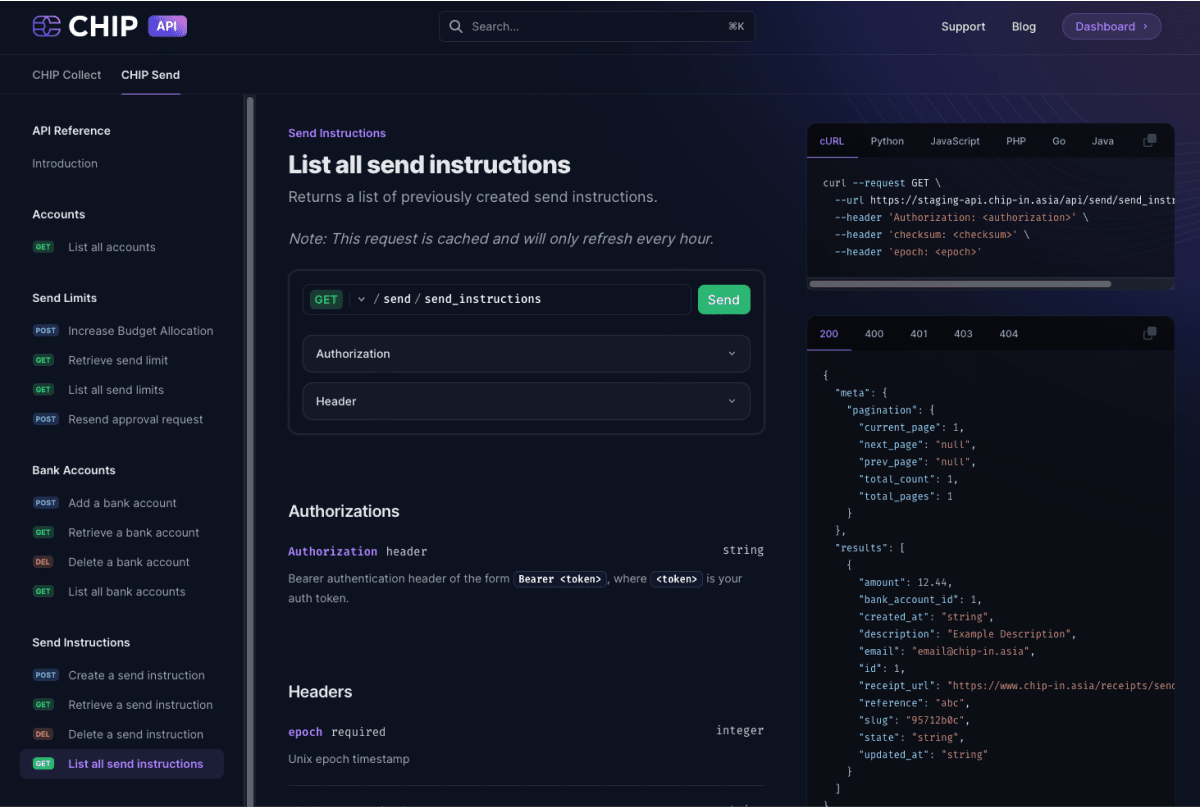Expand the Header section
The width and height of the screenshot is (1200, 808).
point(526,401)
